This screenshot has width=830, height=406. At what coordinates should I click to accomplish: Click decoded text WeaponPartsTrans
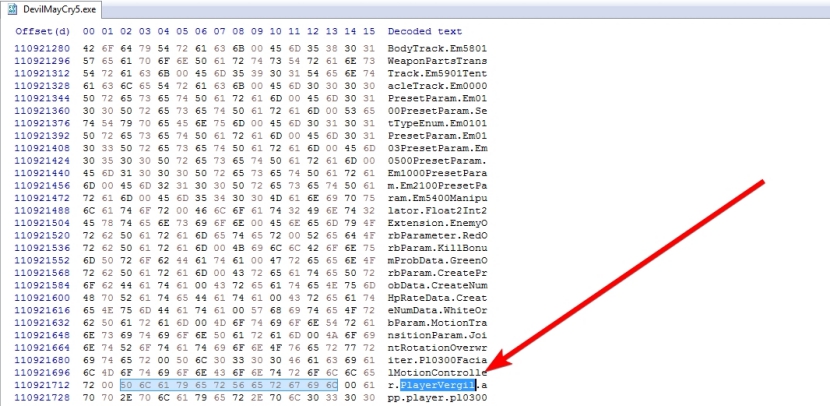coord(437,62)
